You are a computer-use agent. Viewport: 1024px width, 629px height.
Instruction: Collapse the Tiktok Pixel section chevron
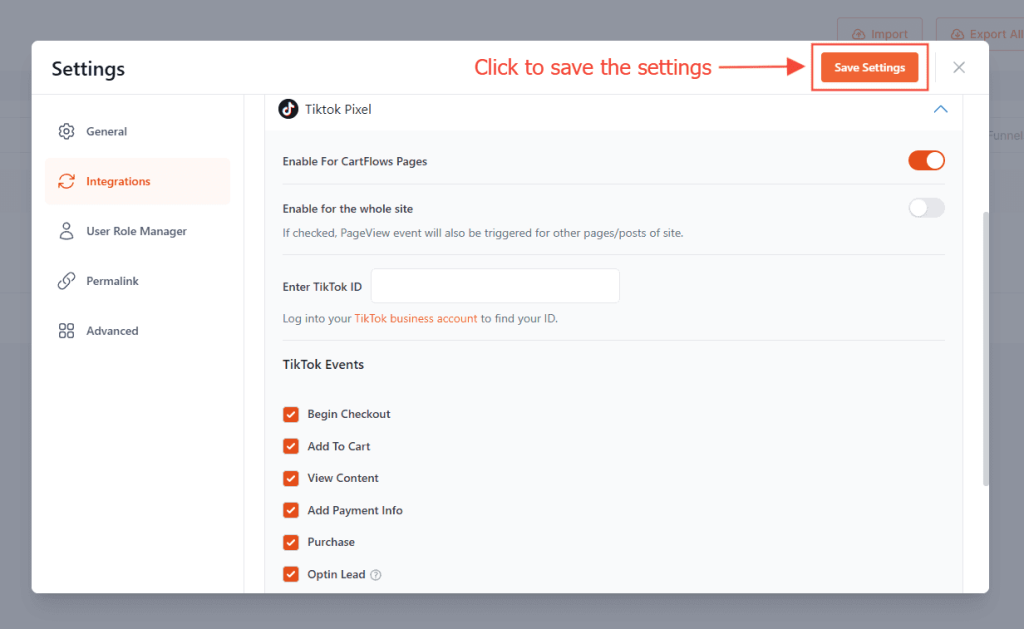tap(940, 109)
